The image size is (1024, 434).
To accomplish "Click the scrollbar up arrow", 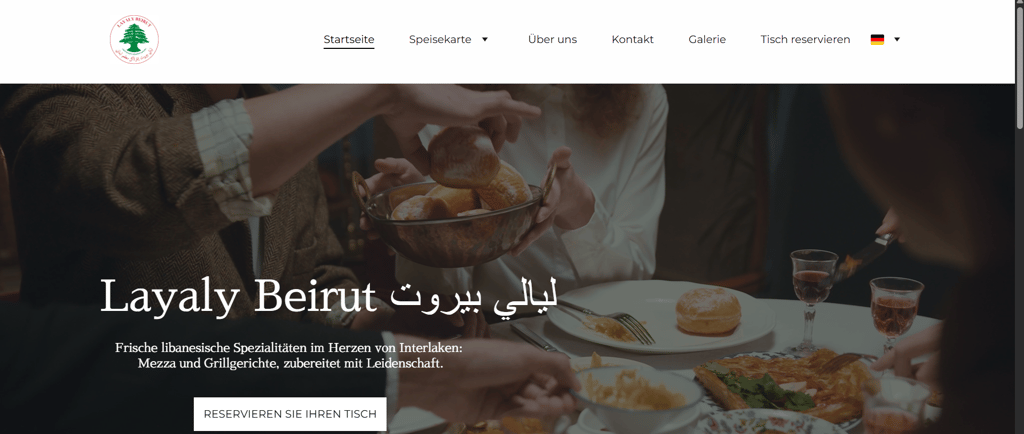I will tap(1019, 4).
